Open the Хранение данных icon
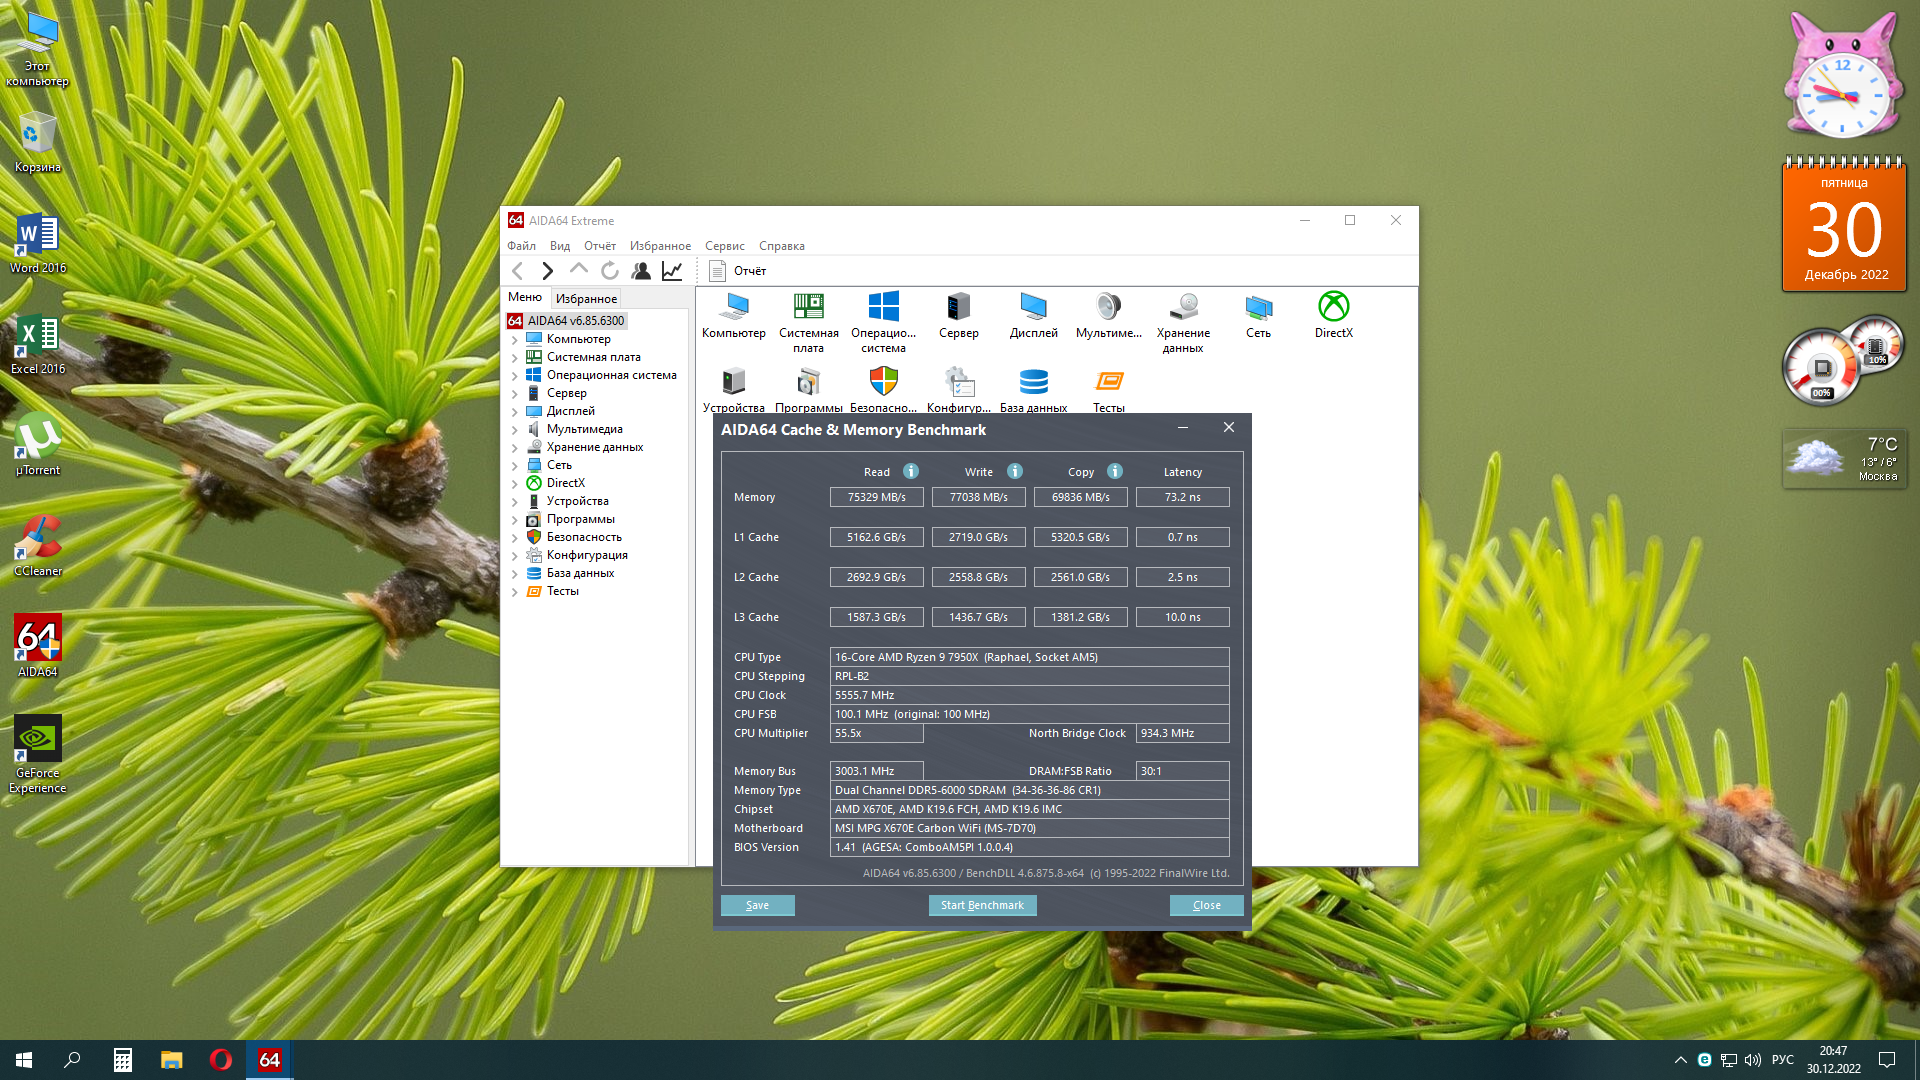This screenshot has width=1920, height=1080. (x=1183, y=308)
